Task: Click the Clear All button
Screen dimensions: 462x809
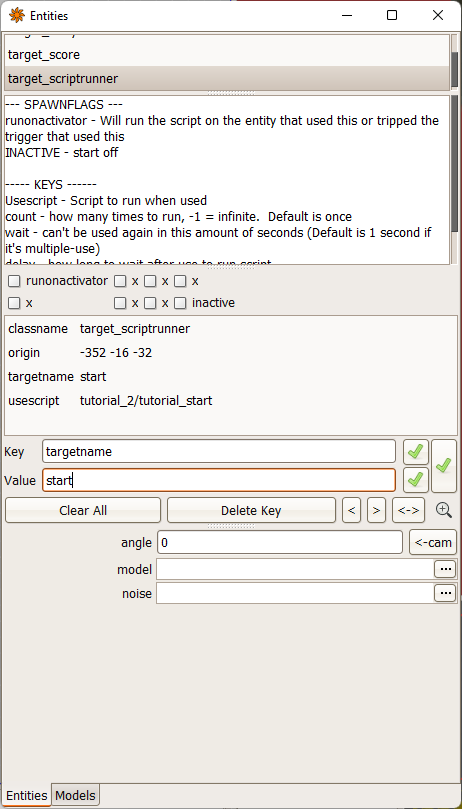Action: point(83,510)
